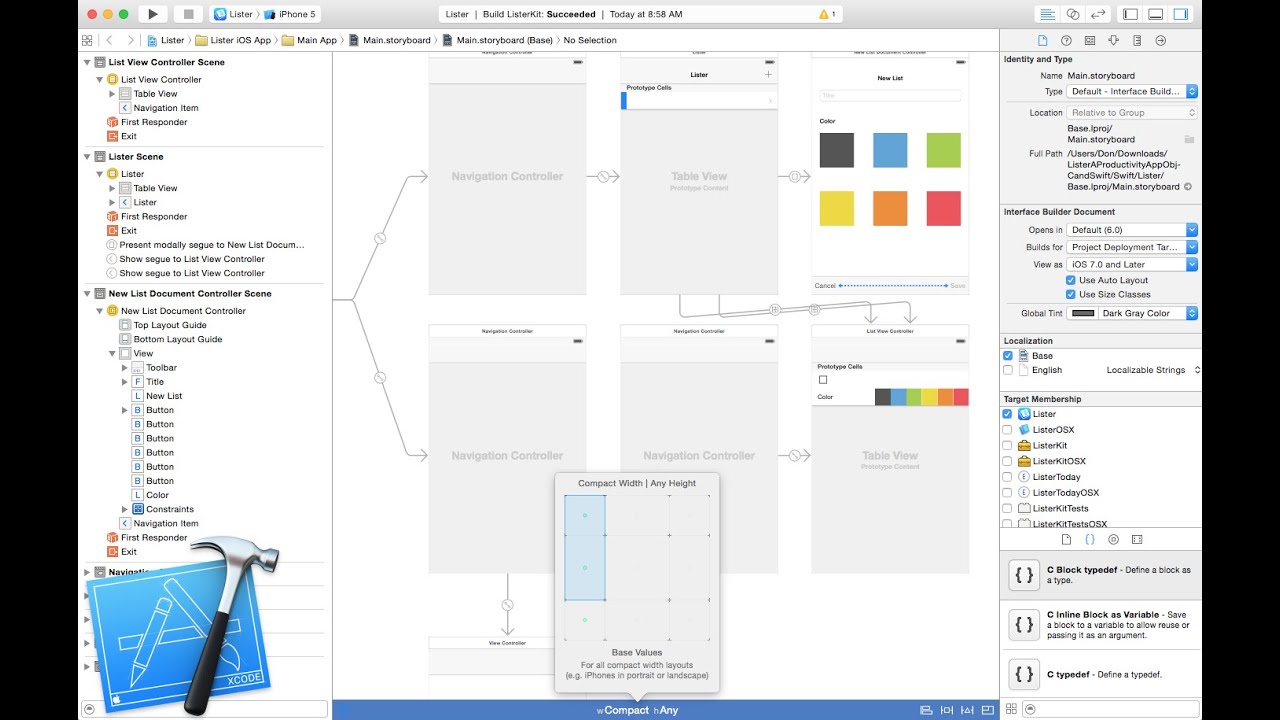Show the debug area
The height and width of the screenshot is (720, 1280).
[1155, 14]
